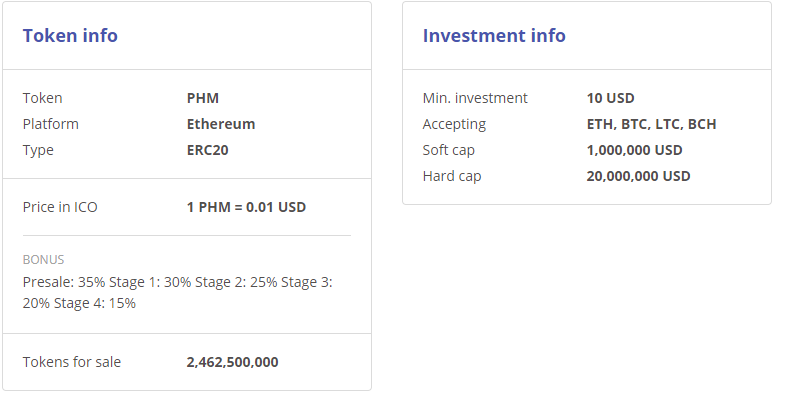Click the Token info heading
798x400 pixels.
point(70,36)
